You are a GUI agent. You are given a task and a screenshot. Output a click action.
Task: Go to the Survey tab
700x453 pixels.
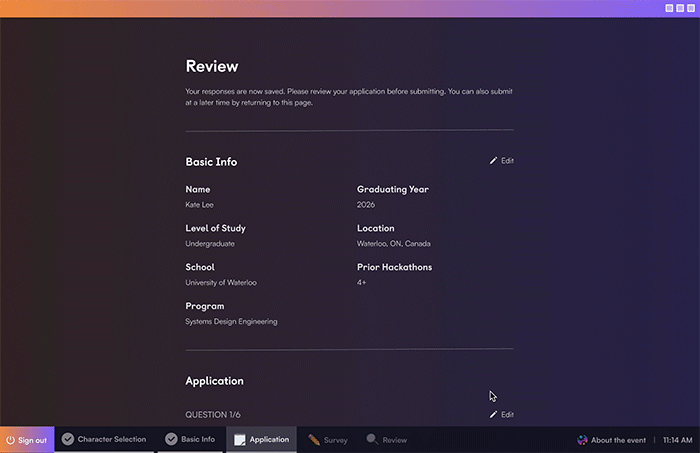(328, 440)
